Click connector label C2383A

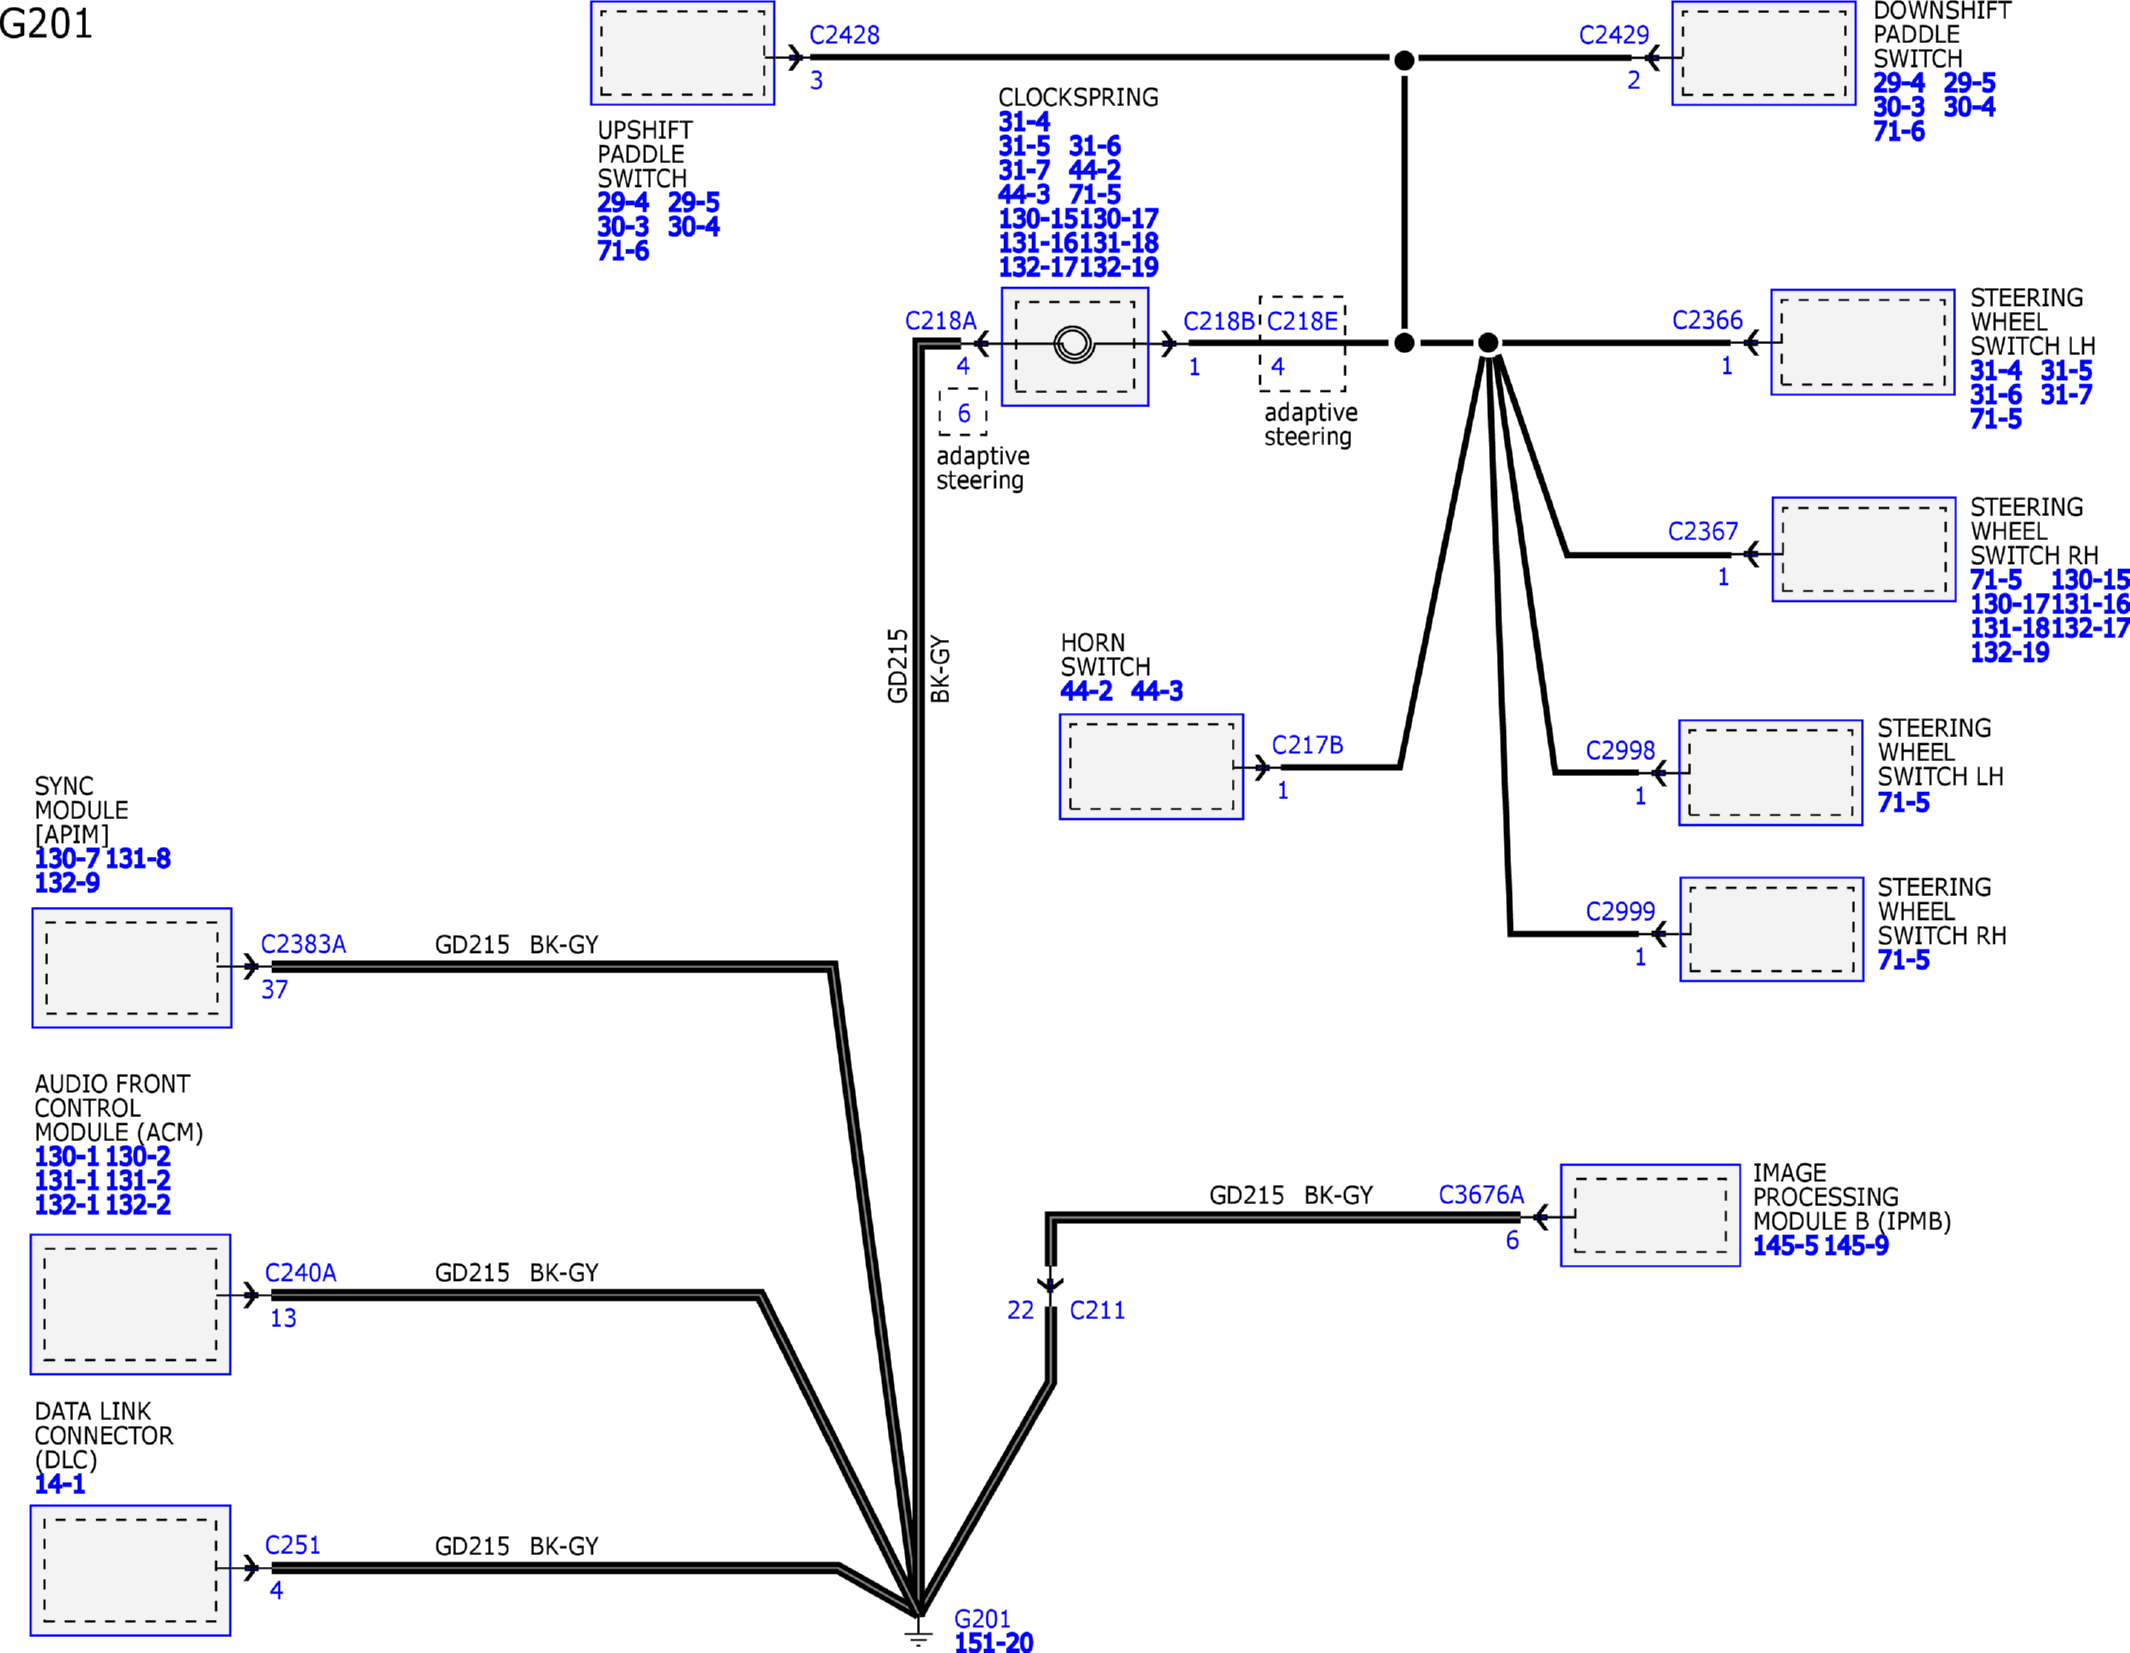point(303,944)
